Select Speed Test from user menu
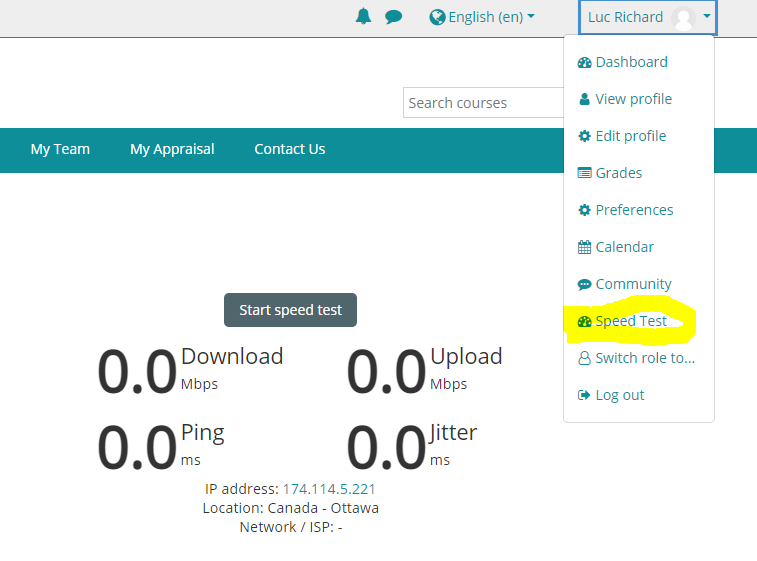This screenshot has width=757, height=561. (630, 321)
